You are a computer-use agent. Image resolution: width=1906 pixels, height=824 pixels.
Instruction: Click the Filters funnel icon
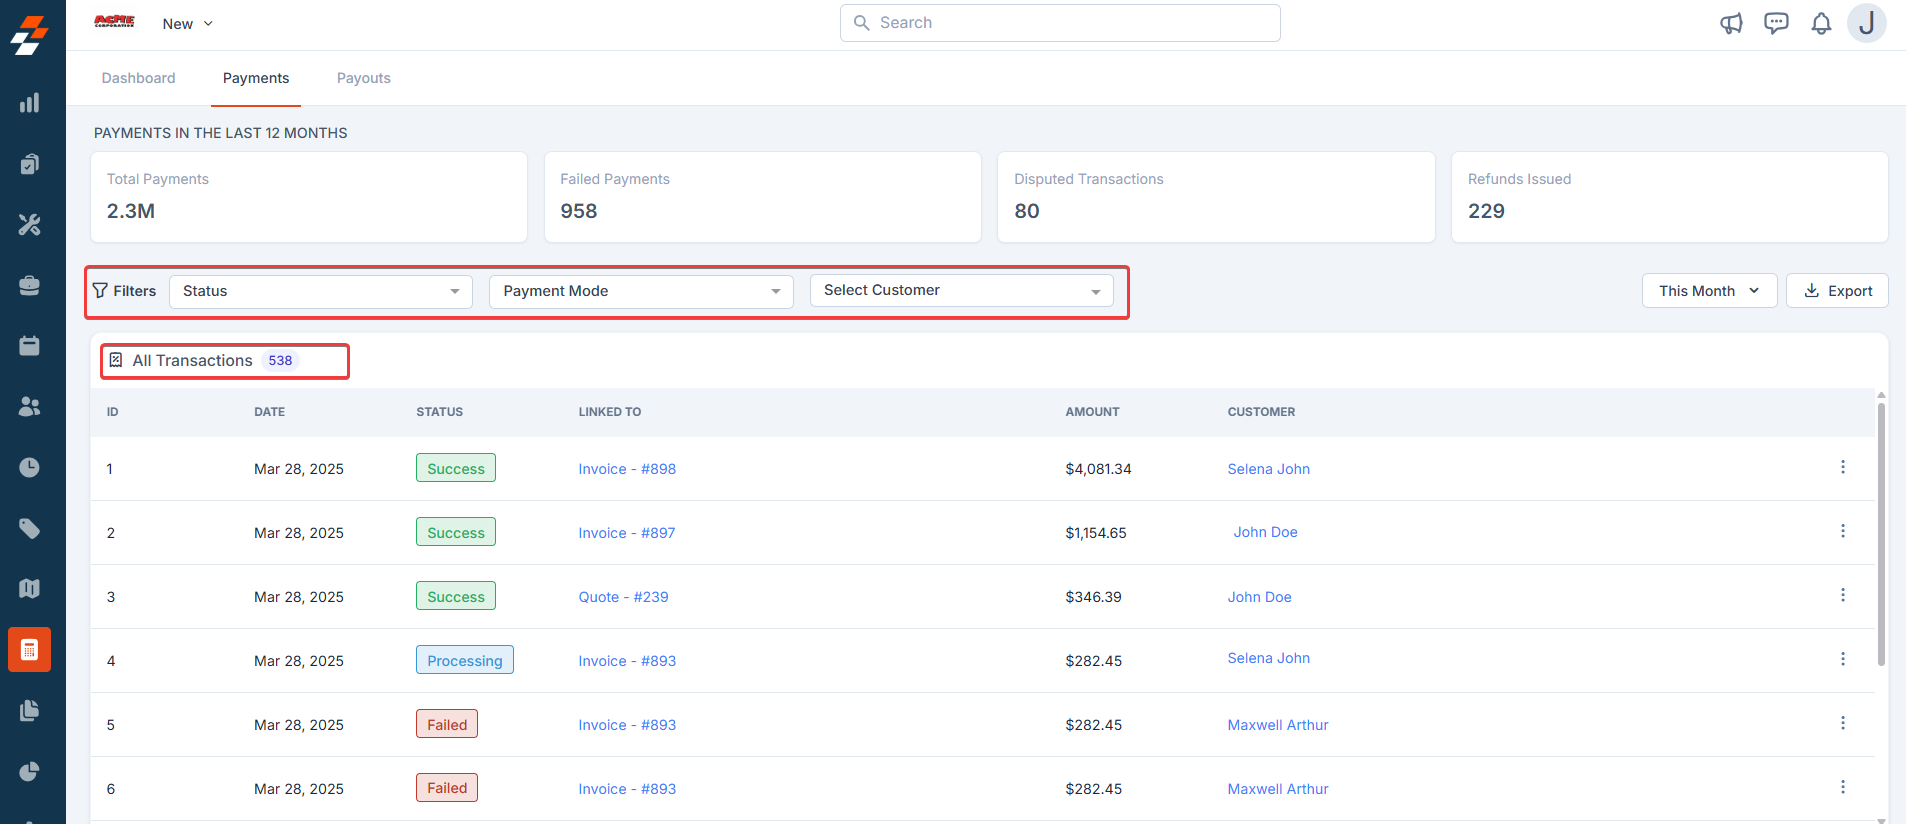[100, 291]
